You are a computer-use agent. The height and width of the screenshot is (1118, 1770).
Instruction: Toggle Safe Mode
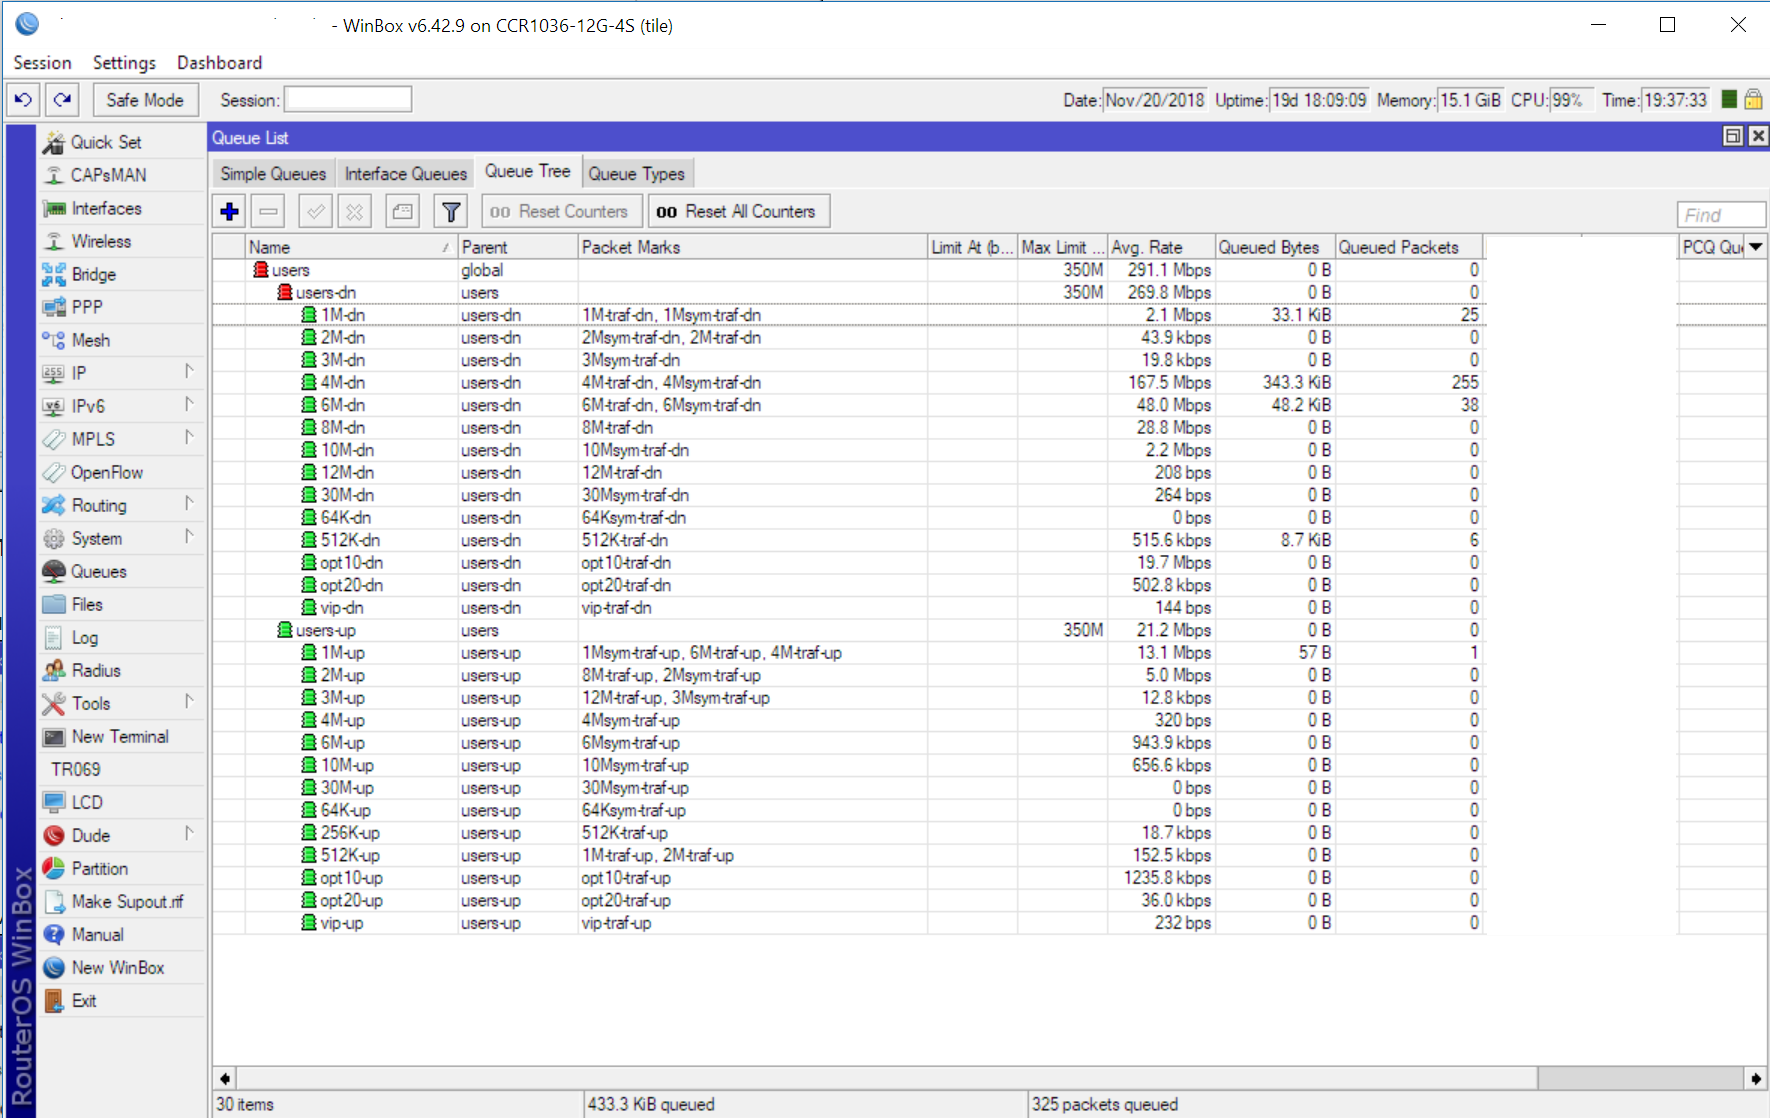(x=145, y=100)
